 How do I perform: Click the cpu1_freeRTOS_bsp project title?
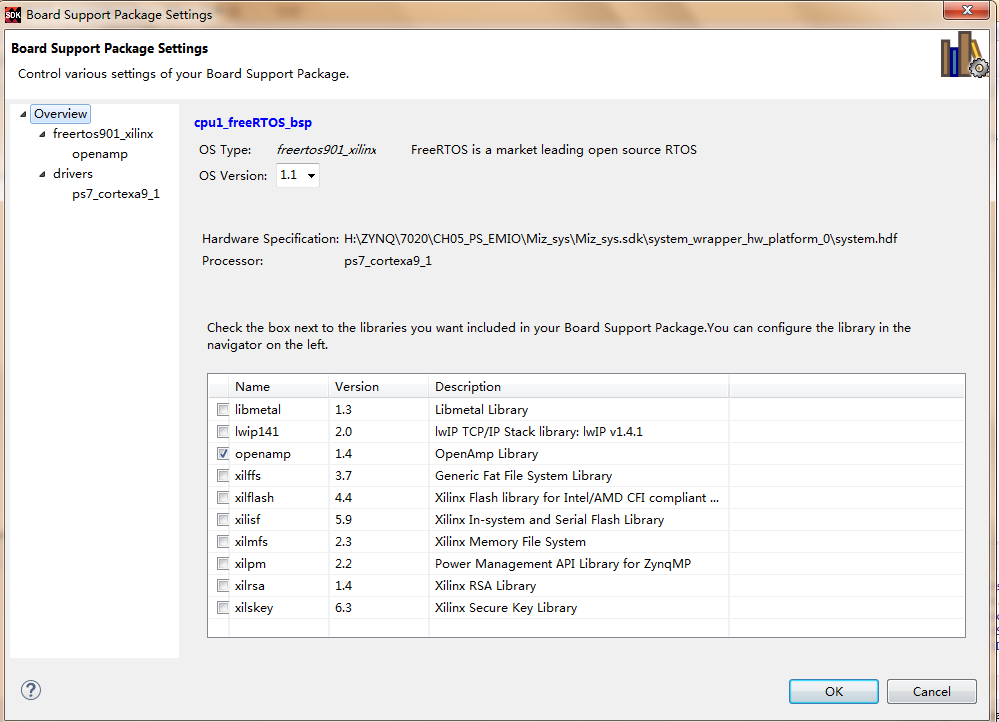point(253,122)
